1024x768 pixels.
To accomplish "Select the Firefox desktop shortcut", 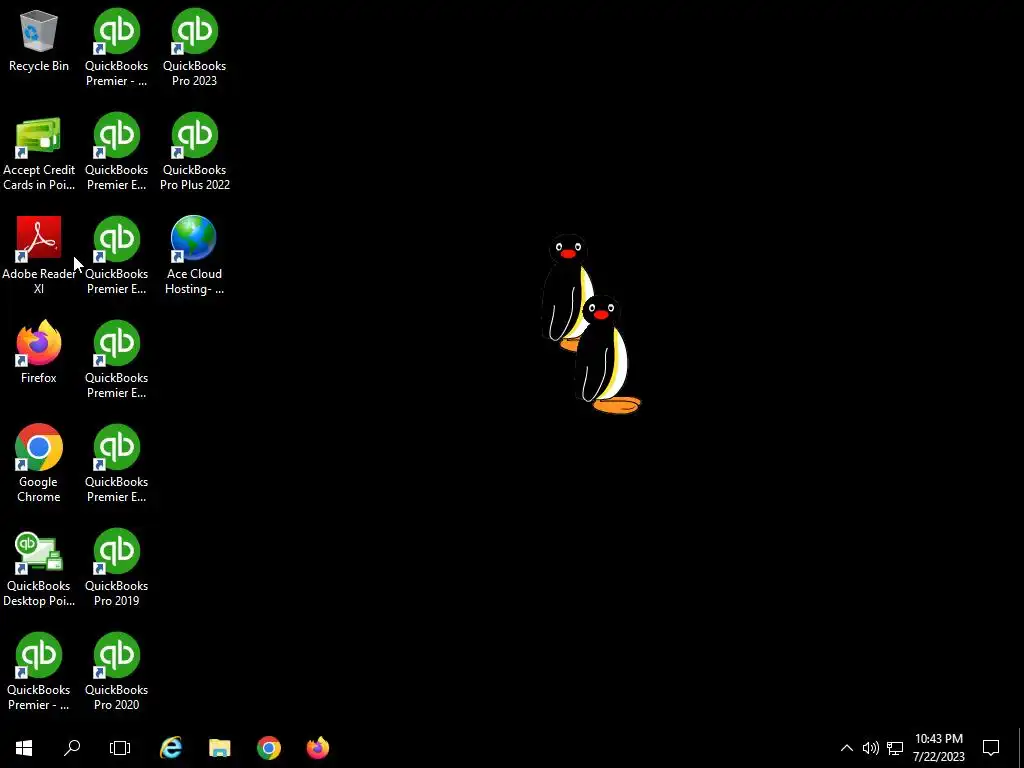I will click(x=39, y=351).
